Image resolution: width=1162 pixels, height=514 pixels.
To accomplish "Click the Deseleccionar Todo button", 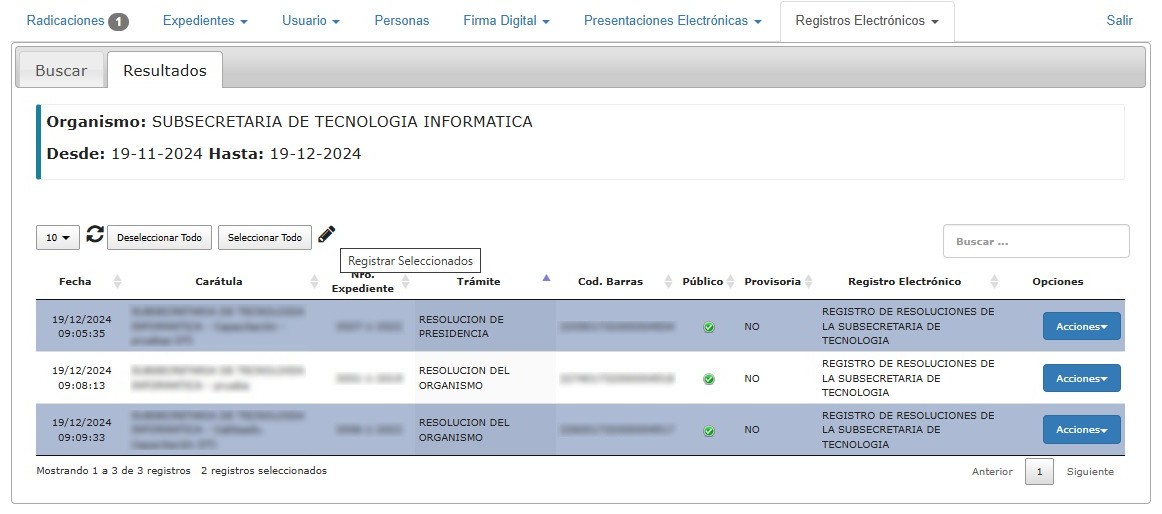I will click(159, 238).
